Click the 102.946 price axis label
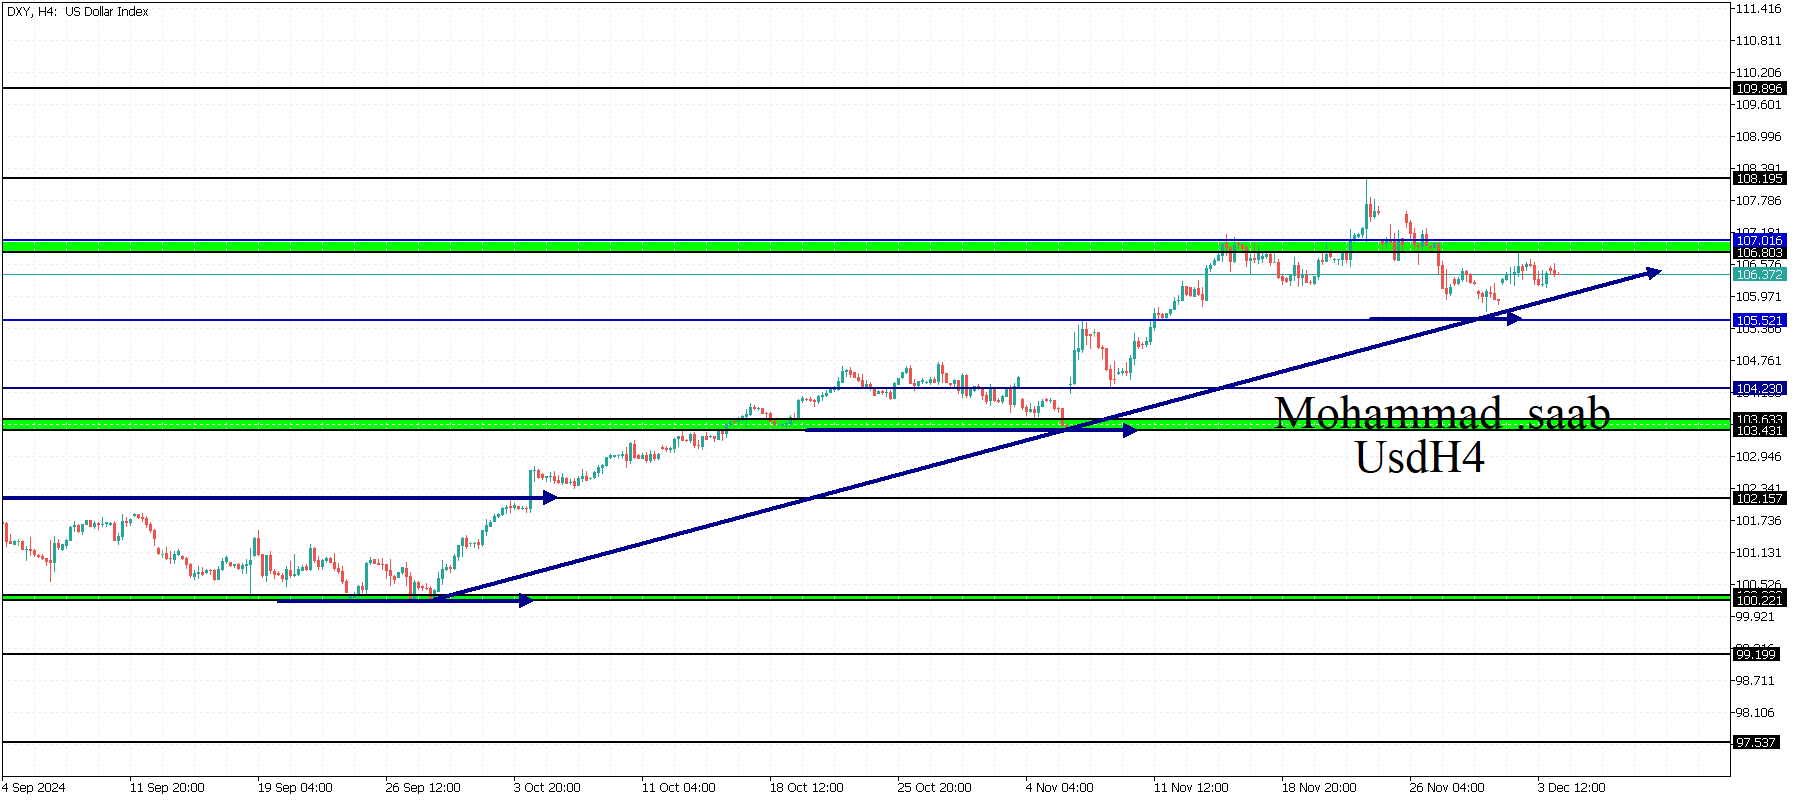 [x=1759, y=457]
